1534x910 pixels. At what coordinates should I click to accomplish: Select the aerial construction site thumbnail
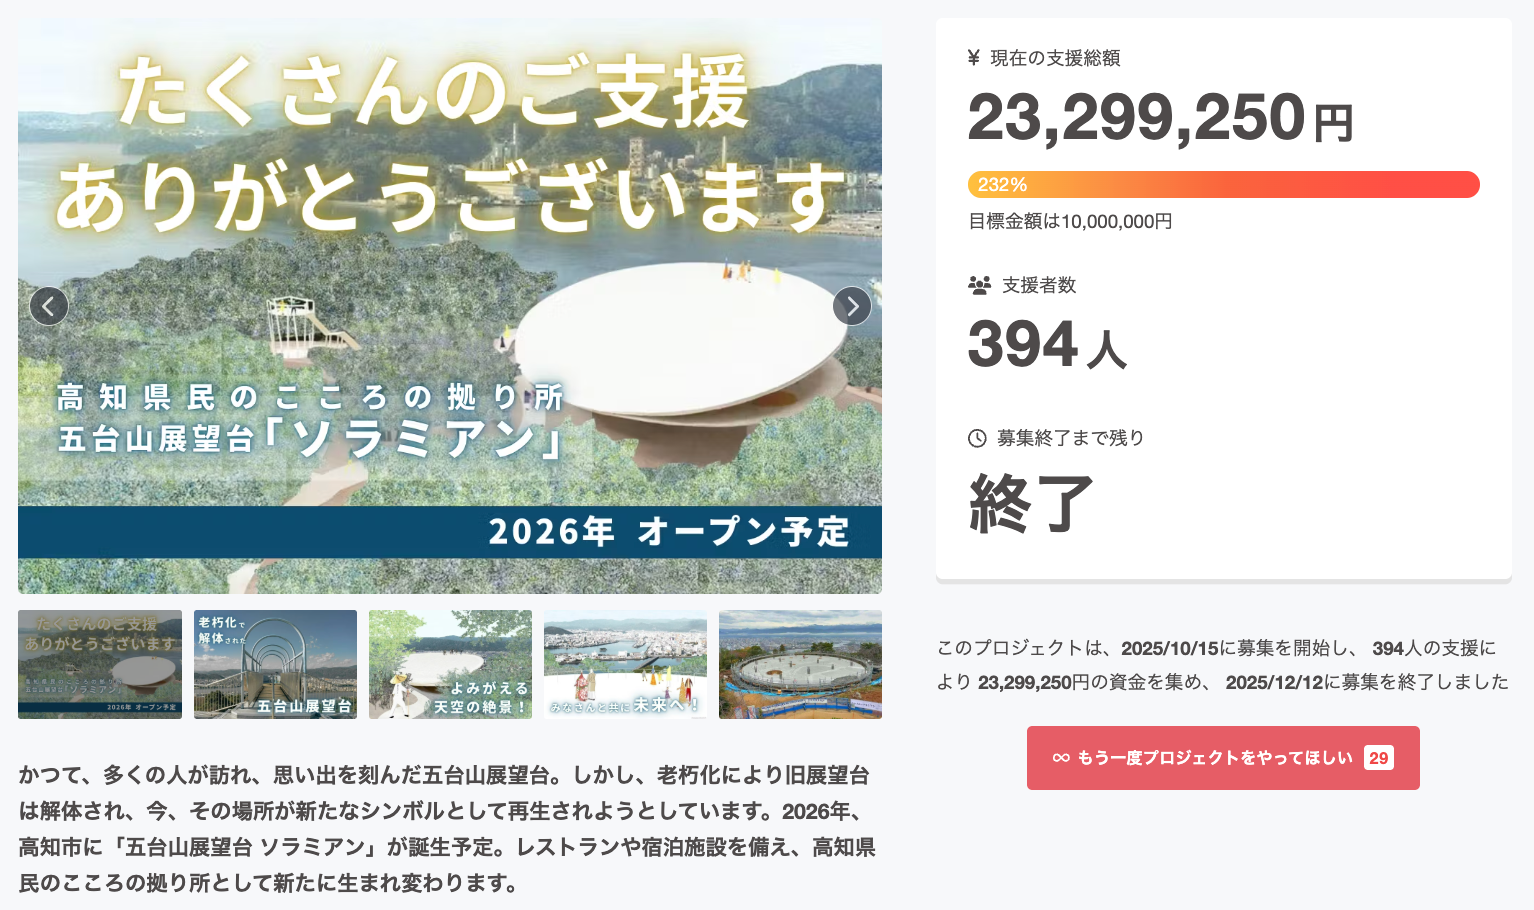click(x=800, y=664)
